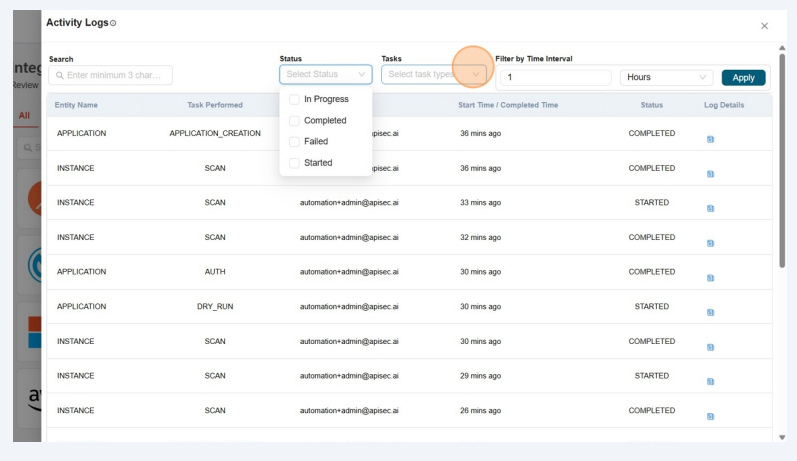Click the DRY_RUN task cell
This screenshot has width=797, height=461.
215,306
